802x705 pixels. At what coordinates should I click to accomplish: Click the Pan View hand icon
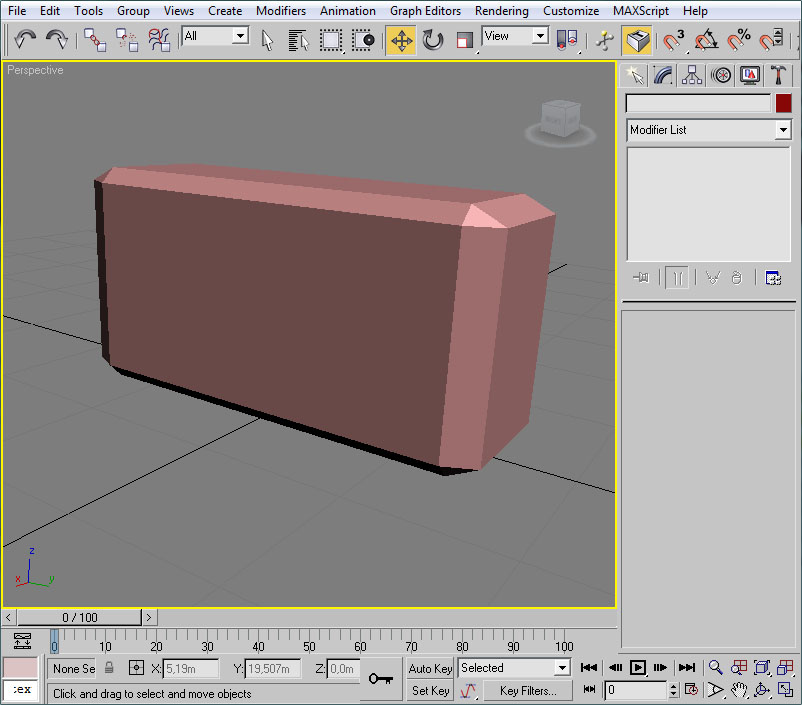click(x=739, y=690)
